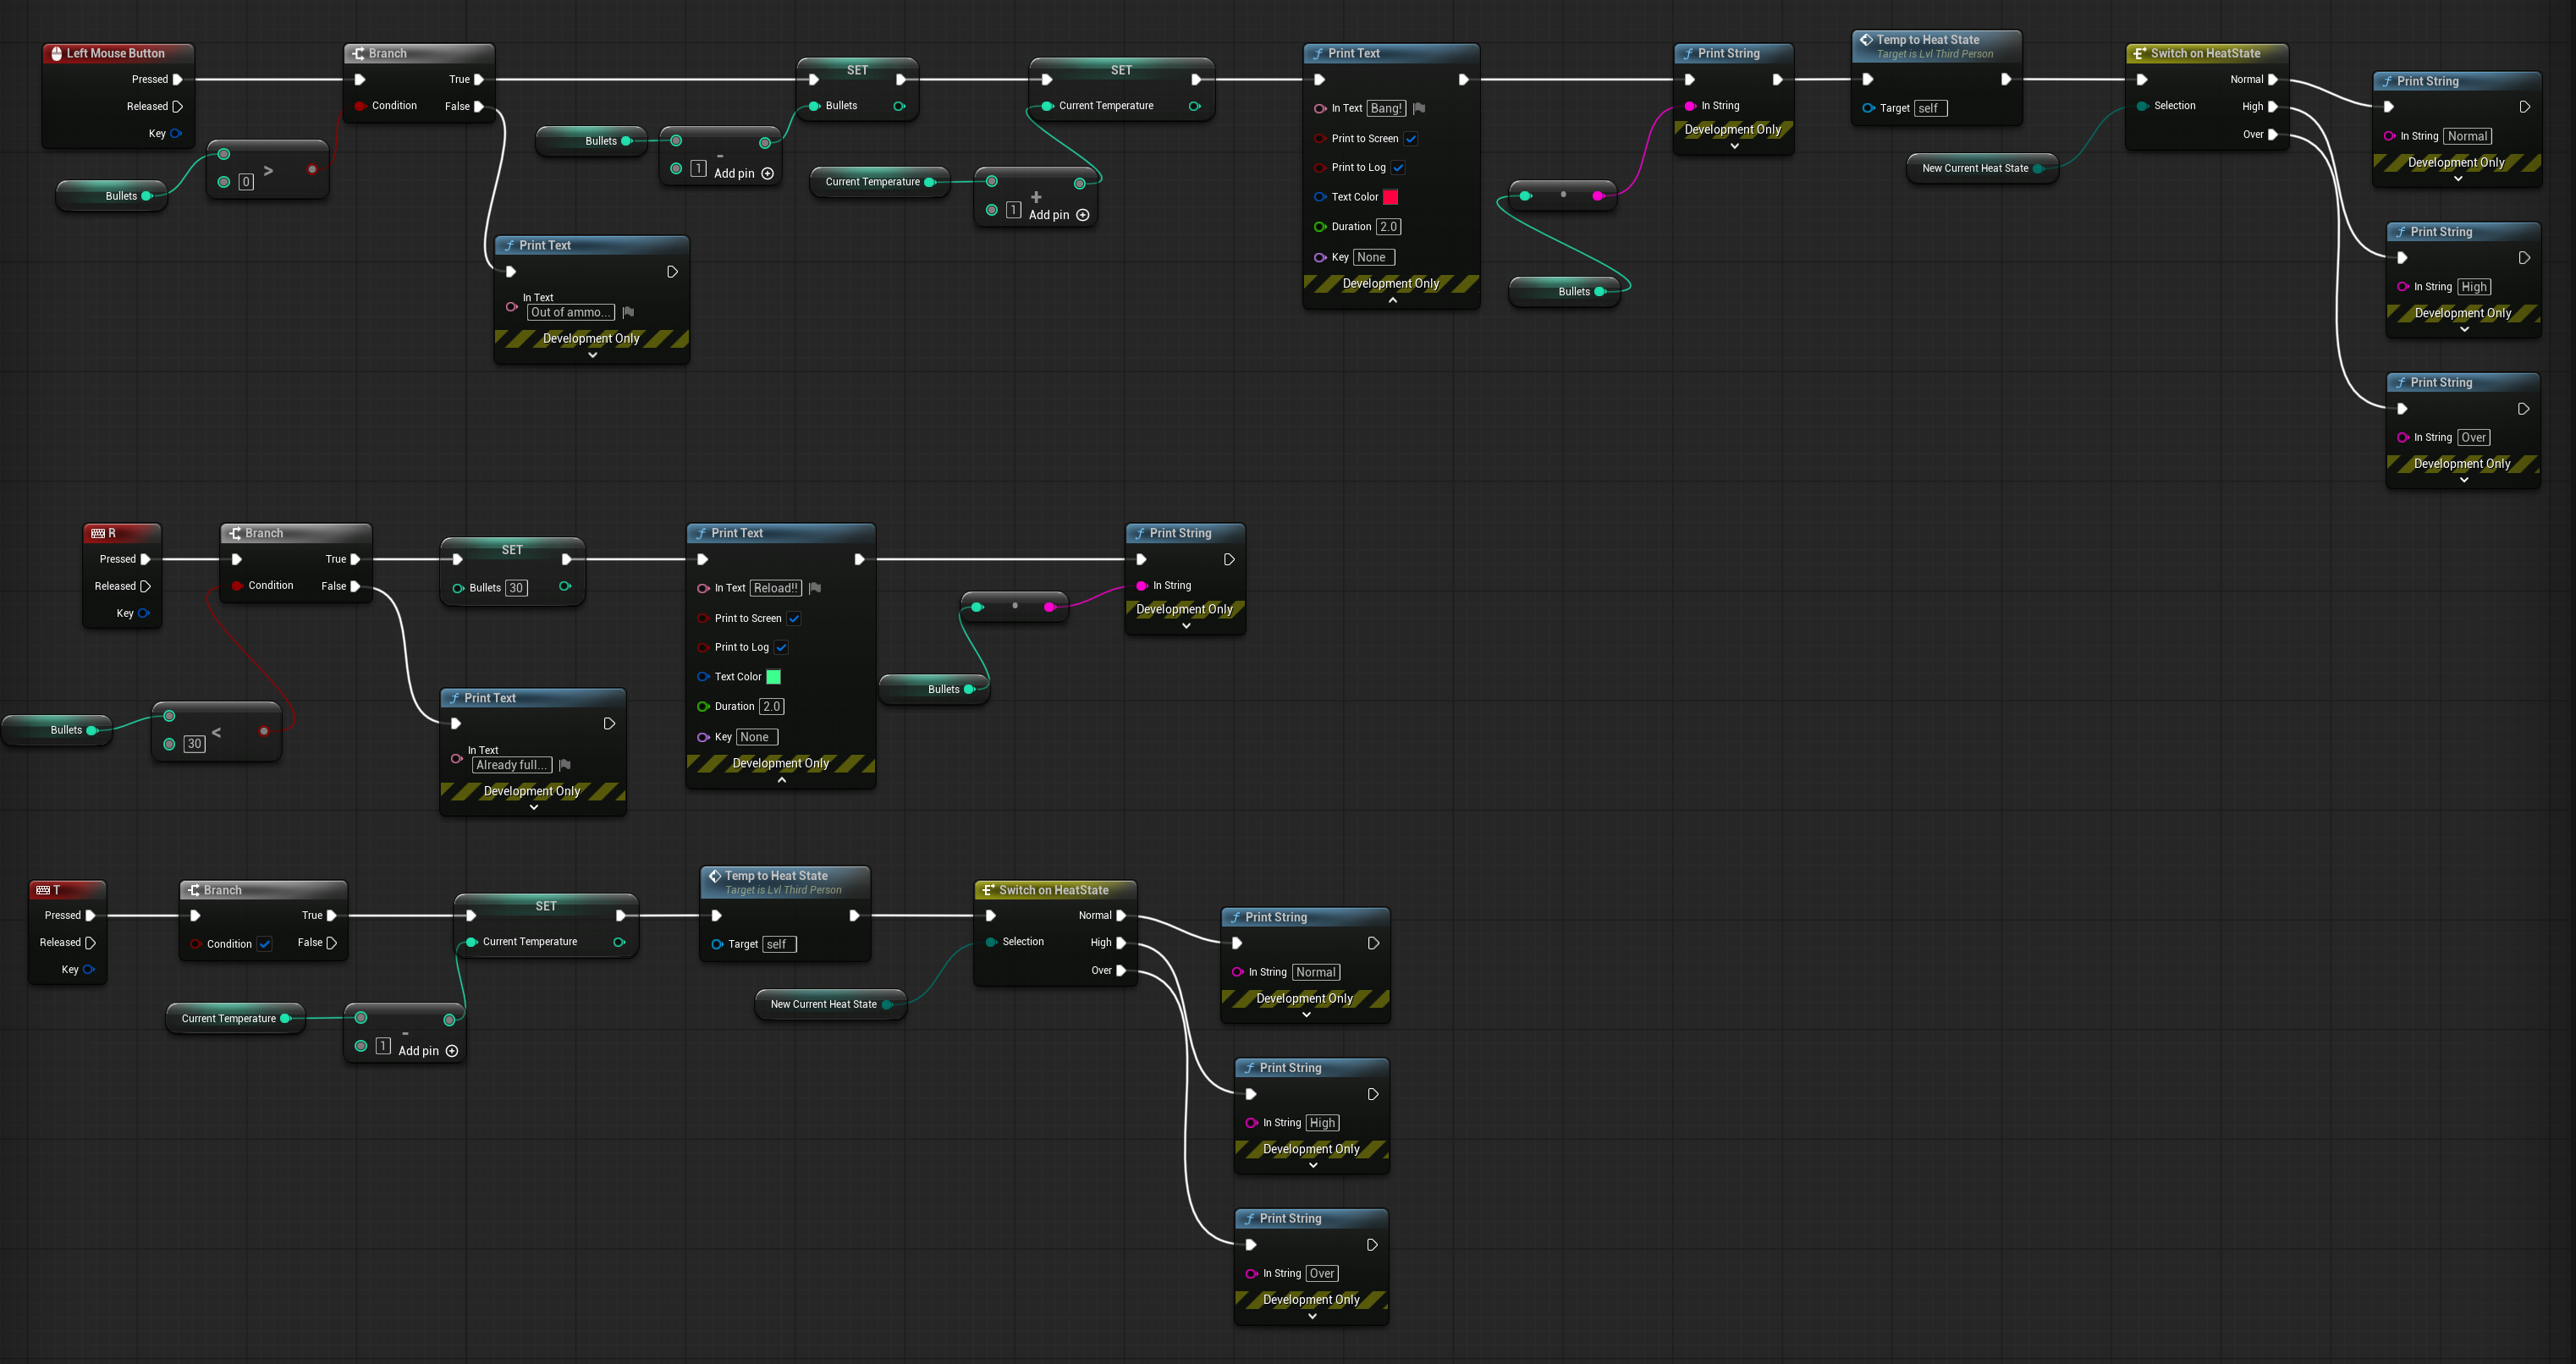Expand the 'Already full...' Print Text advanced options

(x=533, y=807)
